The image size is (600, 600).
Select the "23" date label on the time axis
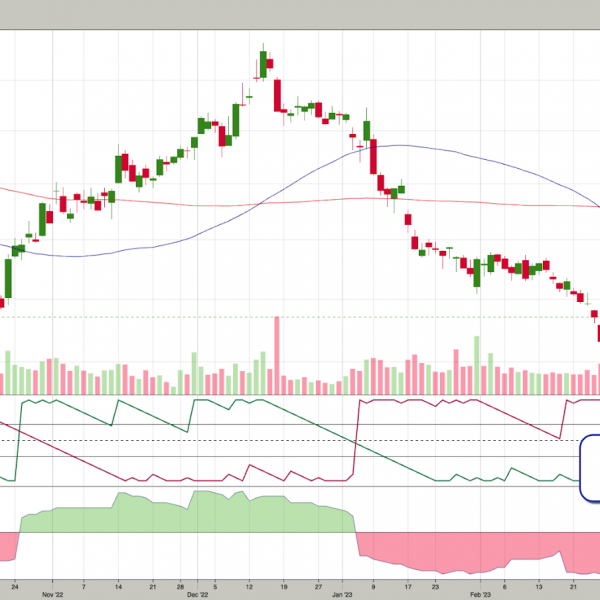[435, 586]
